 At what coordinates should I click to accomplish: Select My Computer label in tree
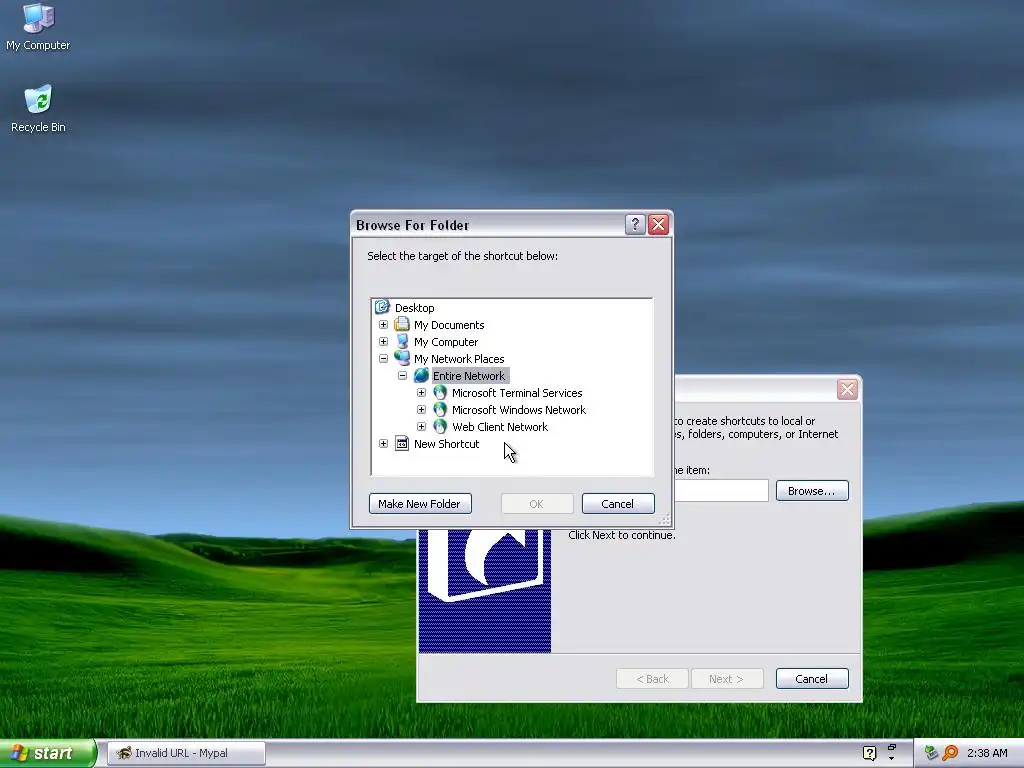click(x=445, y=342)
